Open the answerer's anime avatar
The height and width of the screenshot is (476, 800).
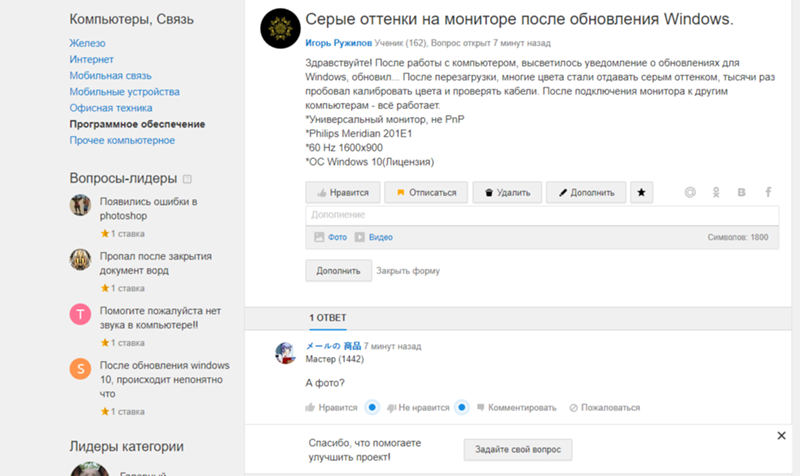285,353
